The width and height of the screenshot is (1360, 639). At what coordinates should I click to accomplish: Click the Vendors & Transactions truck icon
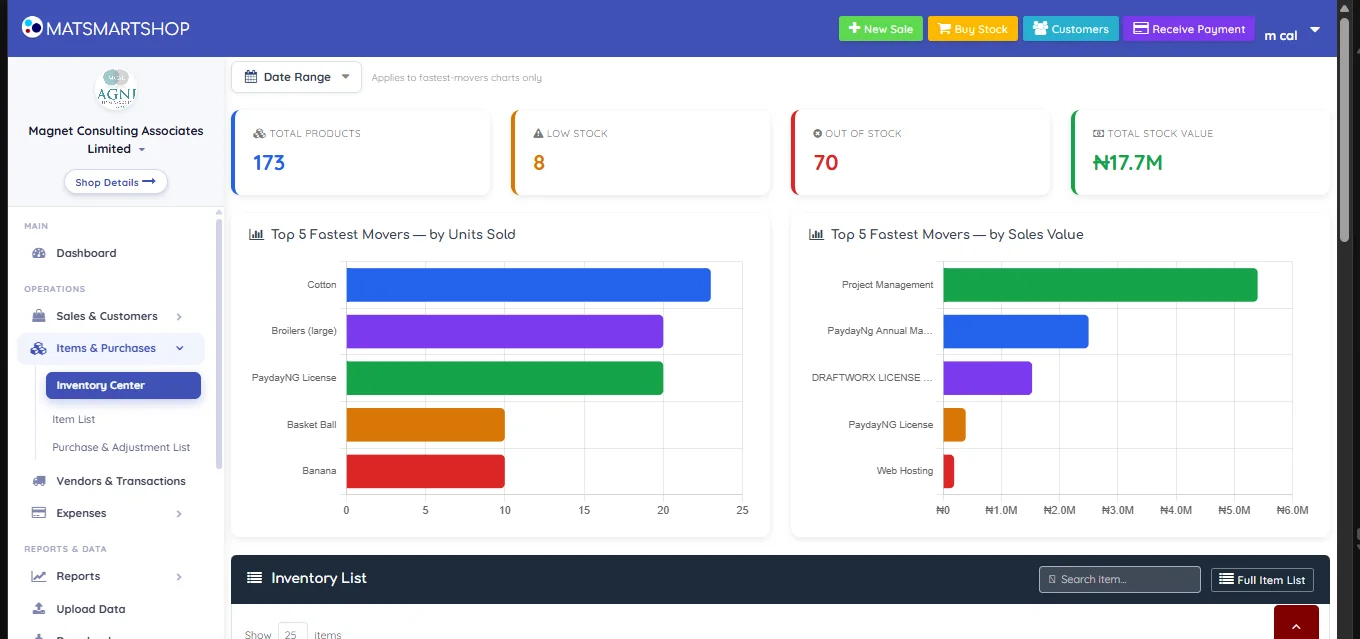click(x=39, y=481)
